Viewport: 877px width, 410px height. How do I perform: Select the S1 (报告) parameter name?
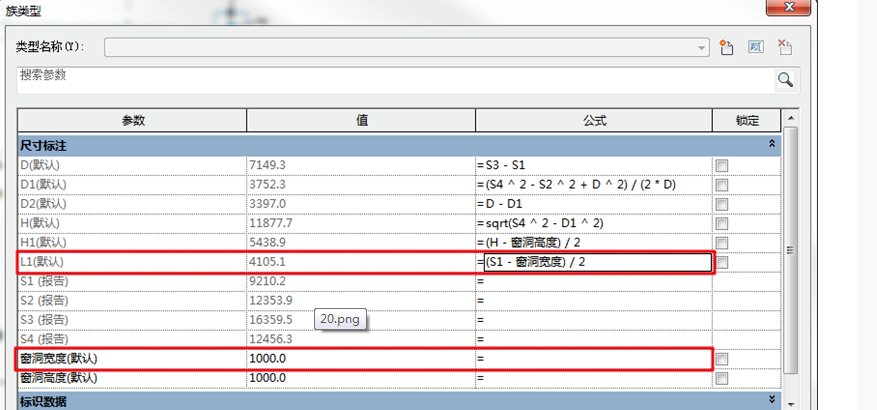[44, 281]
